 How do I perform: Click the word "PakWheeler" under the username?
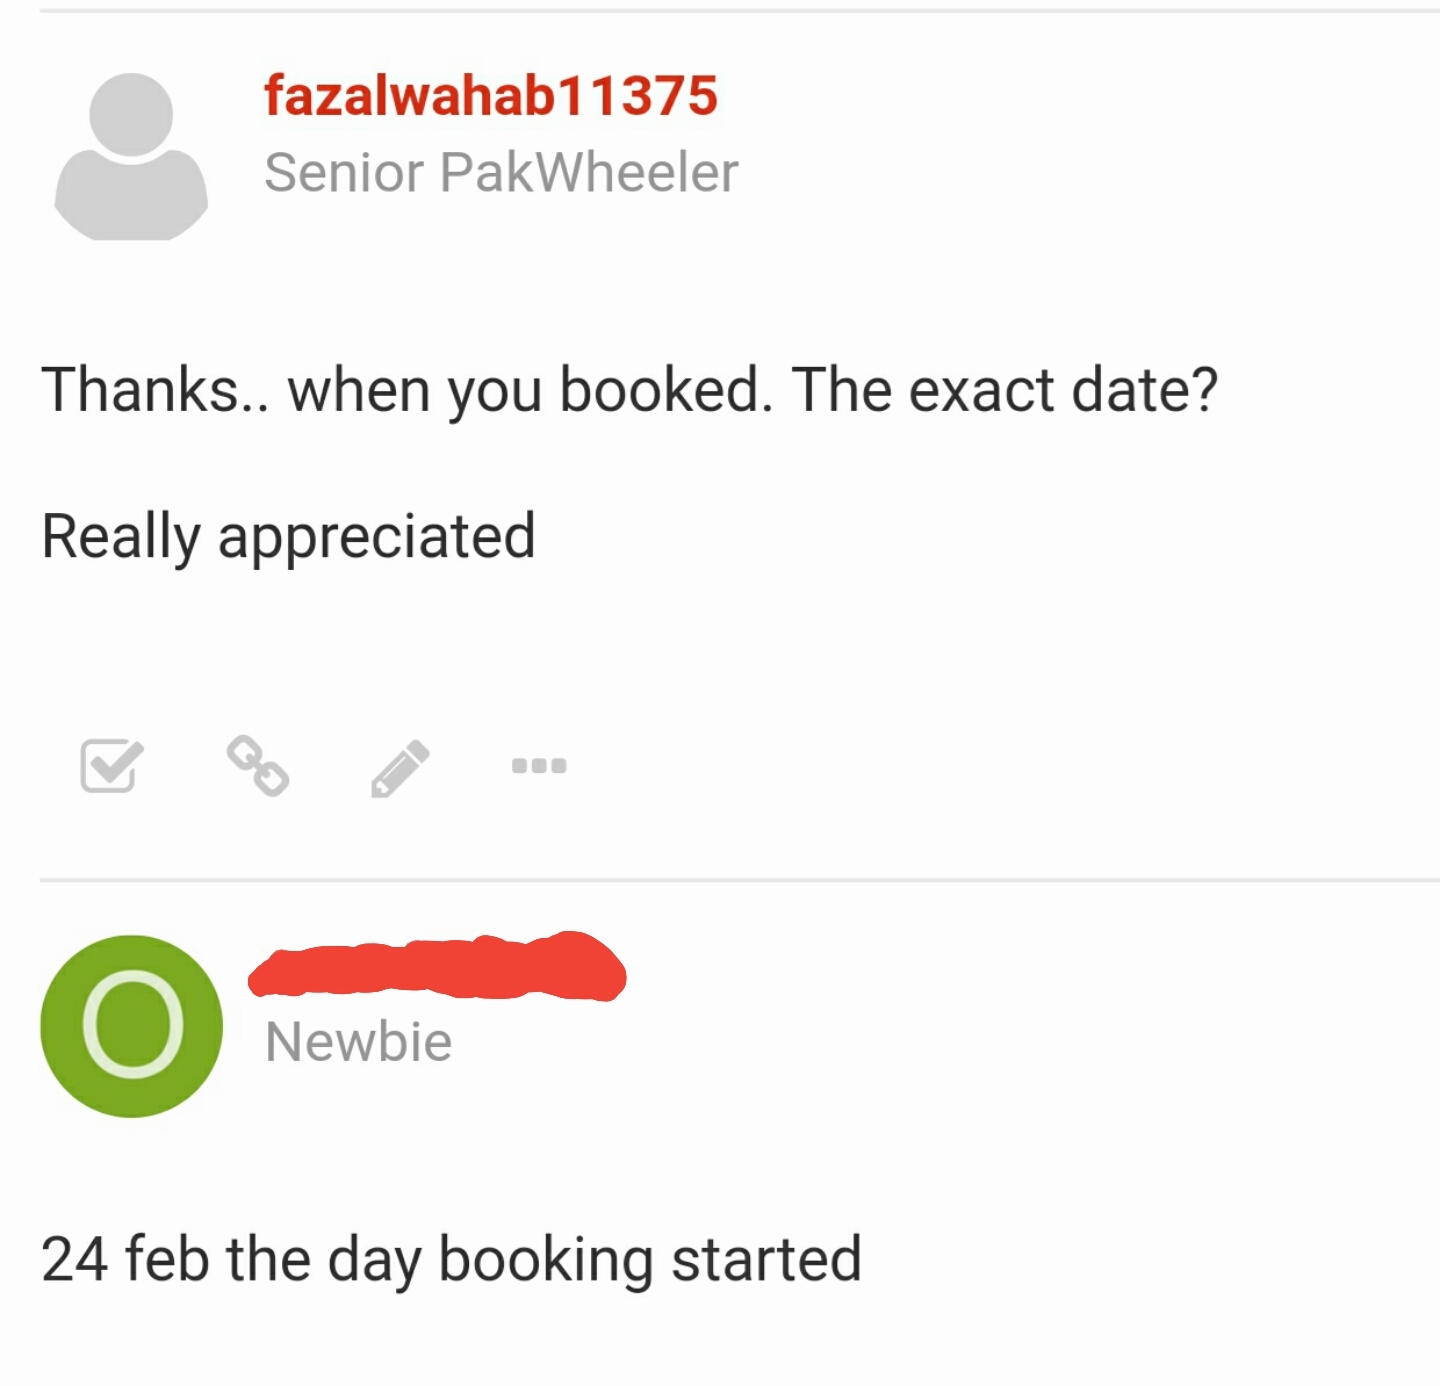(x=589, y=172)
